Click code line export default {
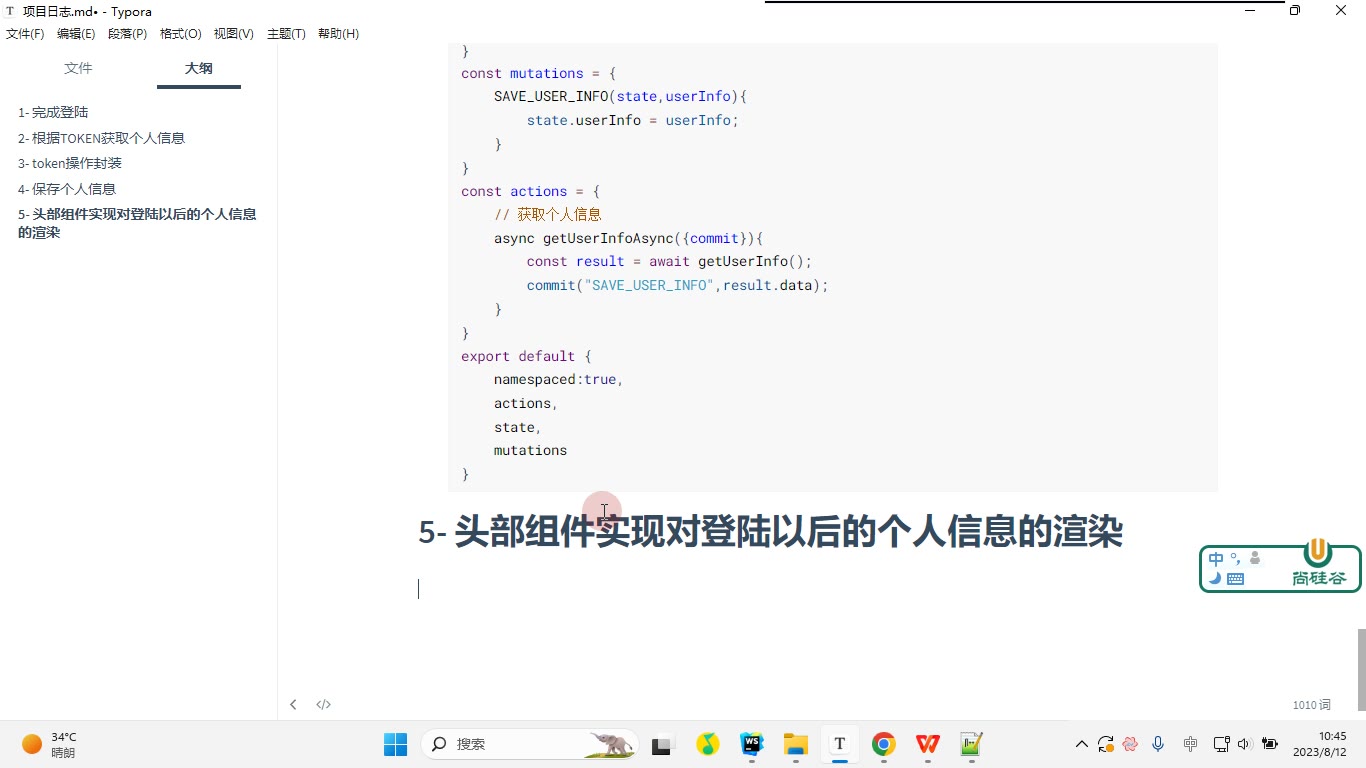The height and width of the screenshot is (768, 1366). tap(526, 356)
